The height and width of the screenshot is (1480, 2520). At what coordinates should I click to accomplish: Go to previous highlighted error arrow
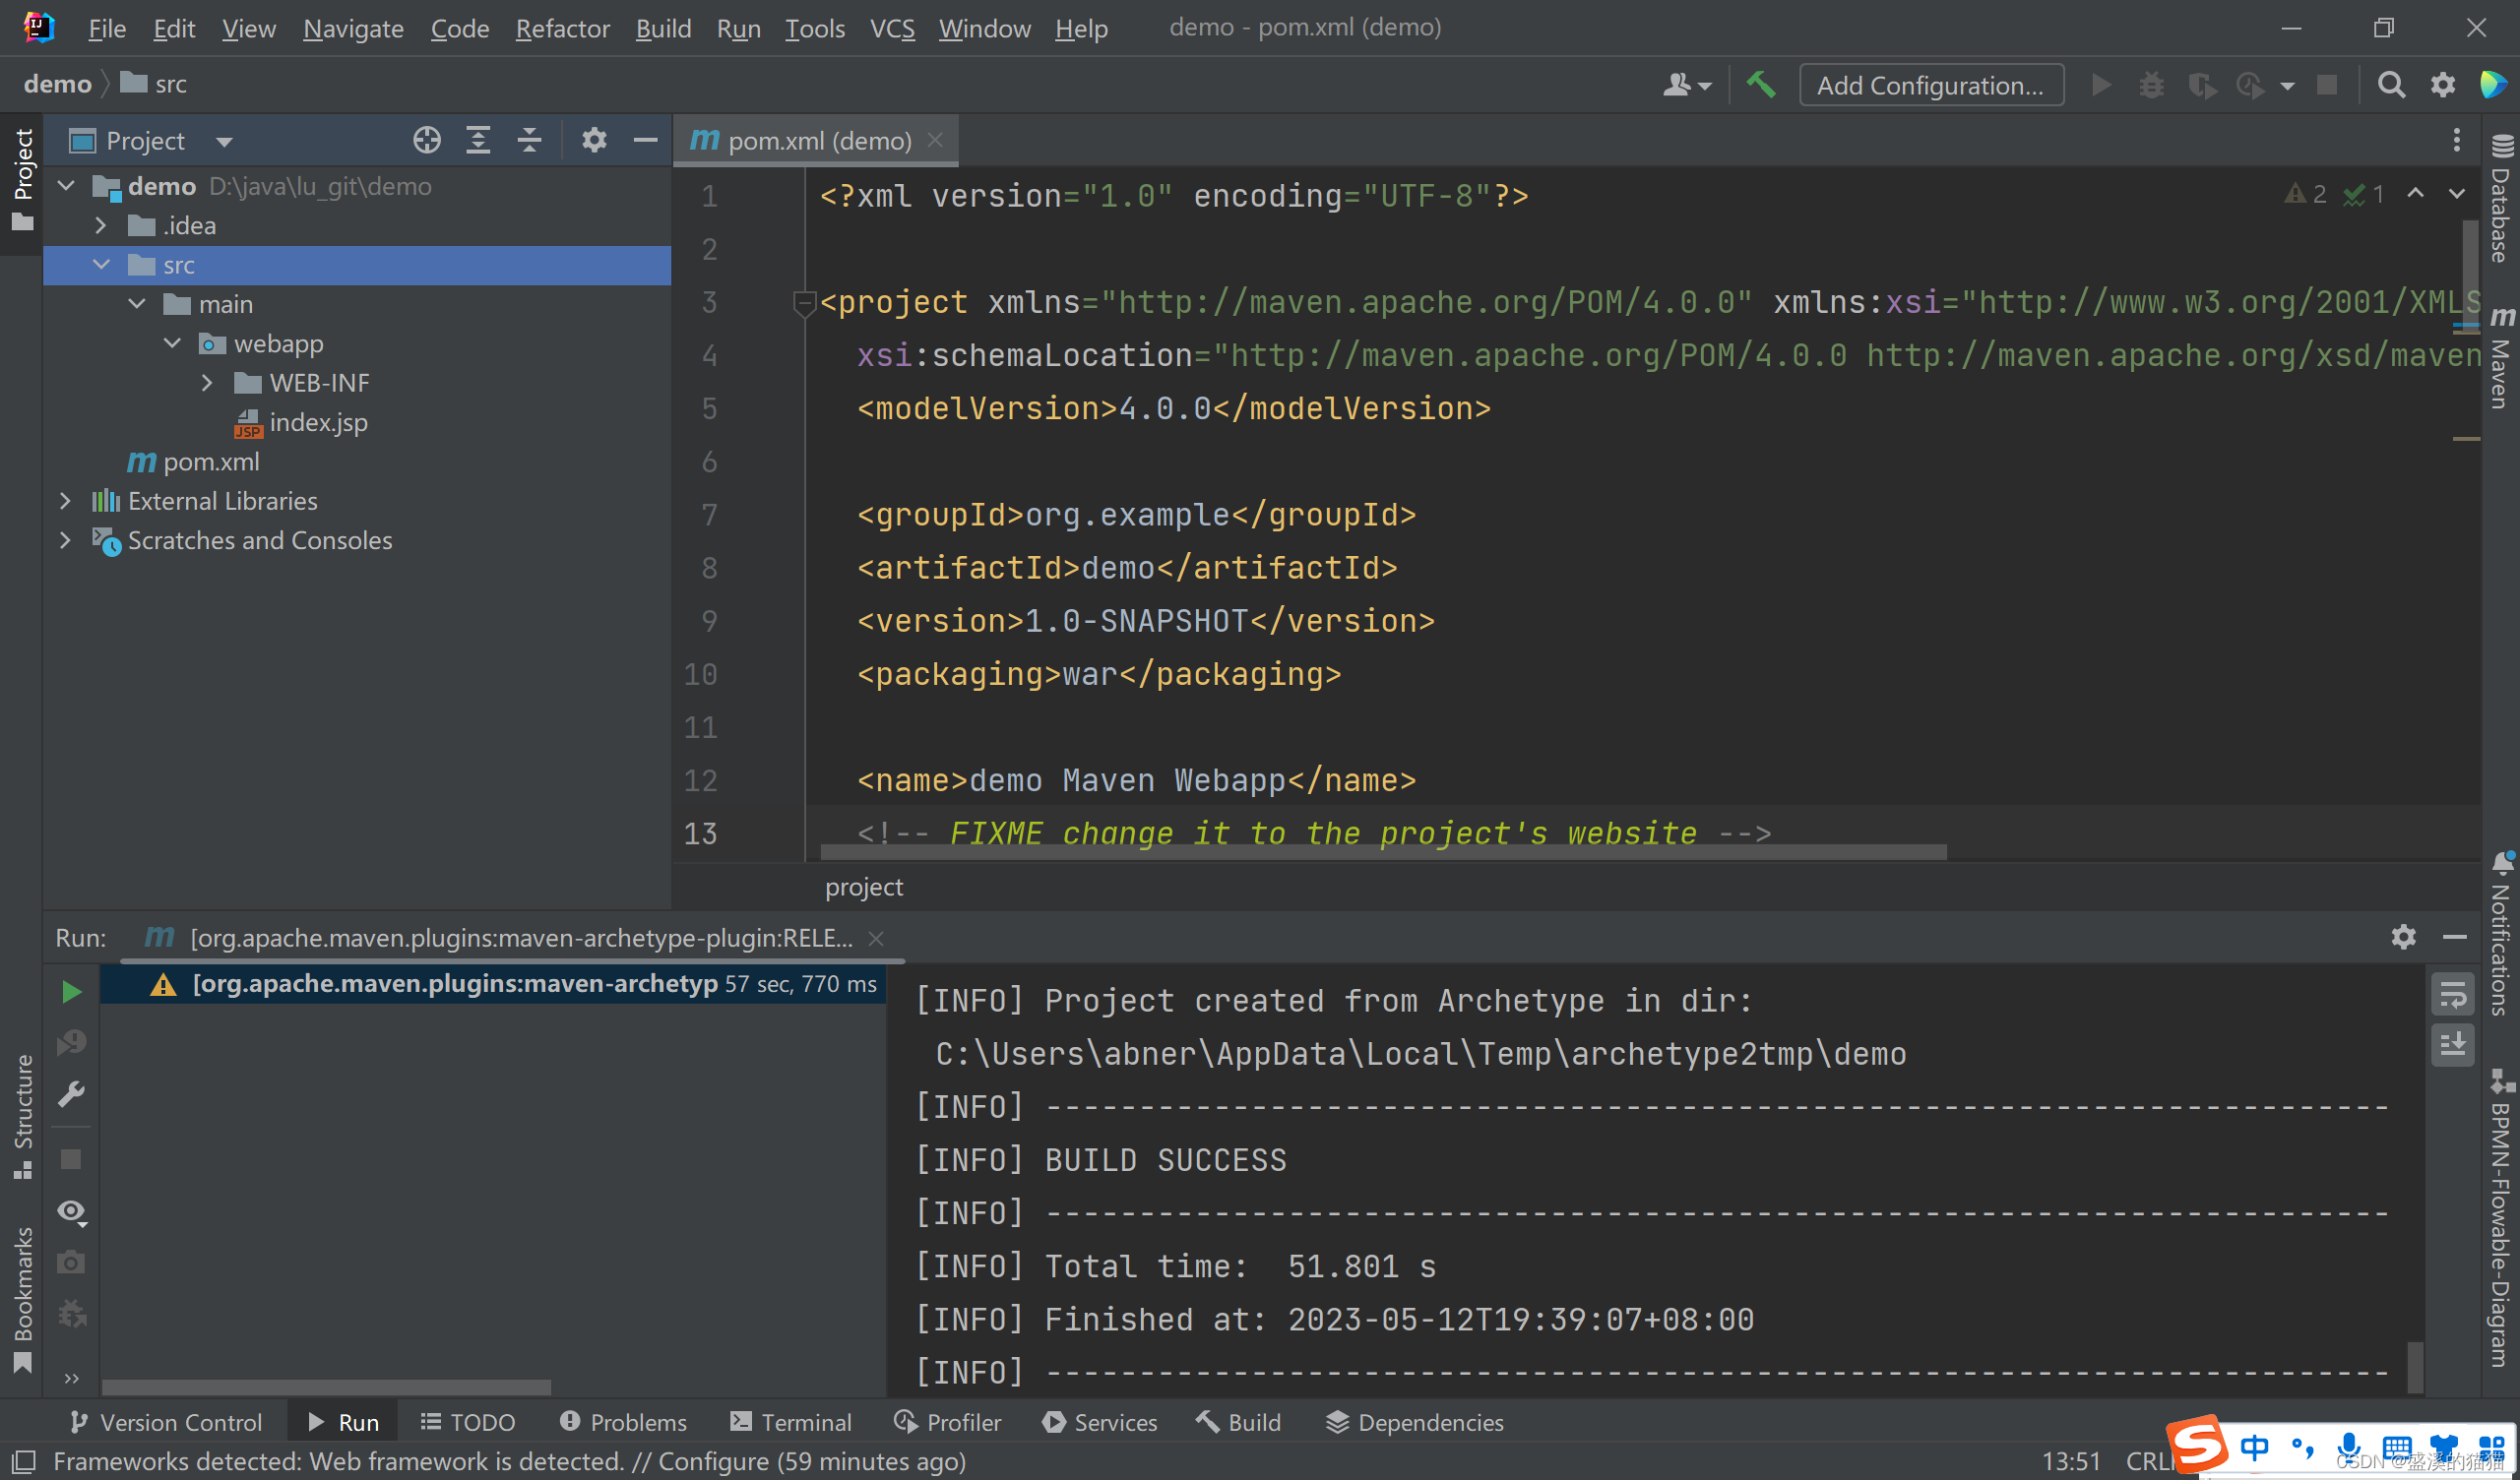coord(2415,193)
